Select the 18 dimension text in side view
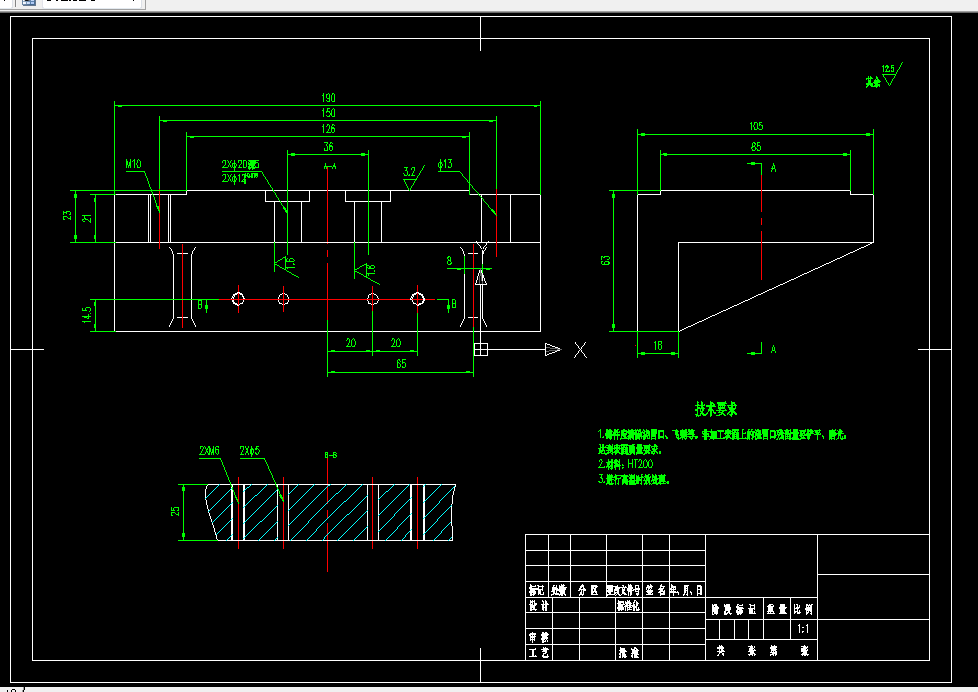This screenshot has width=978, height=692. click(x=657, y=346)
